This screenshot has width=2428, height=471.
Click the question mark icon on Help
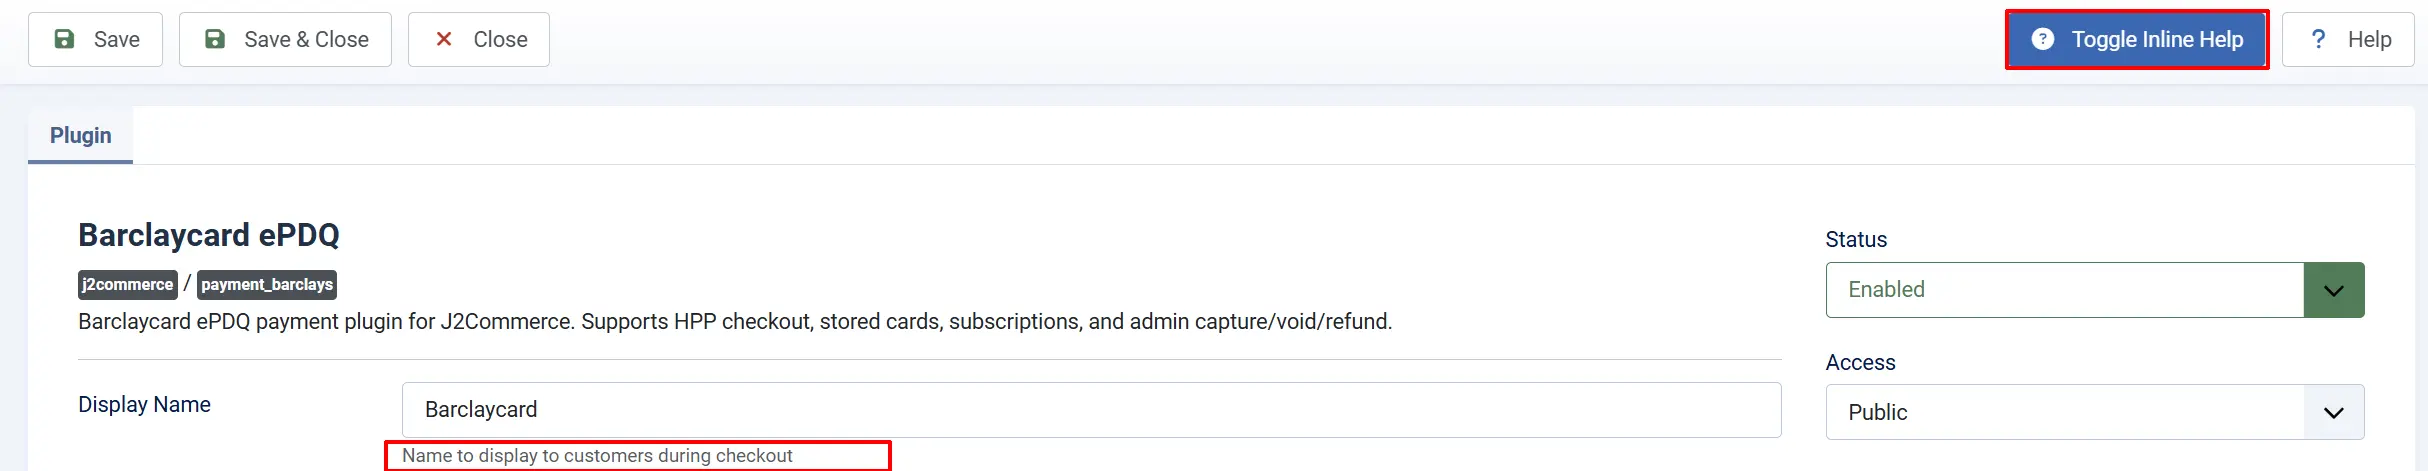(2318, 39)
